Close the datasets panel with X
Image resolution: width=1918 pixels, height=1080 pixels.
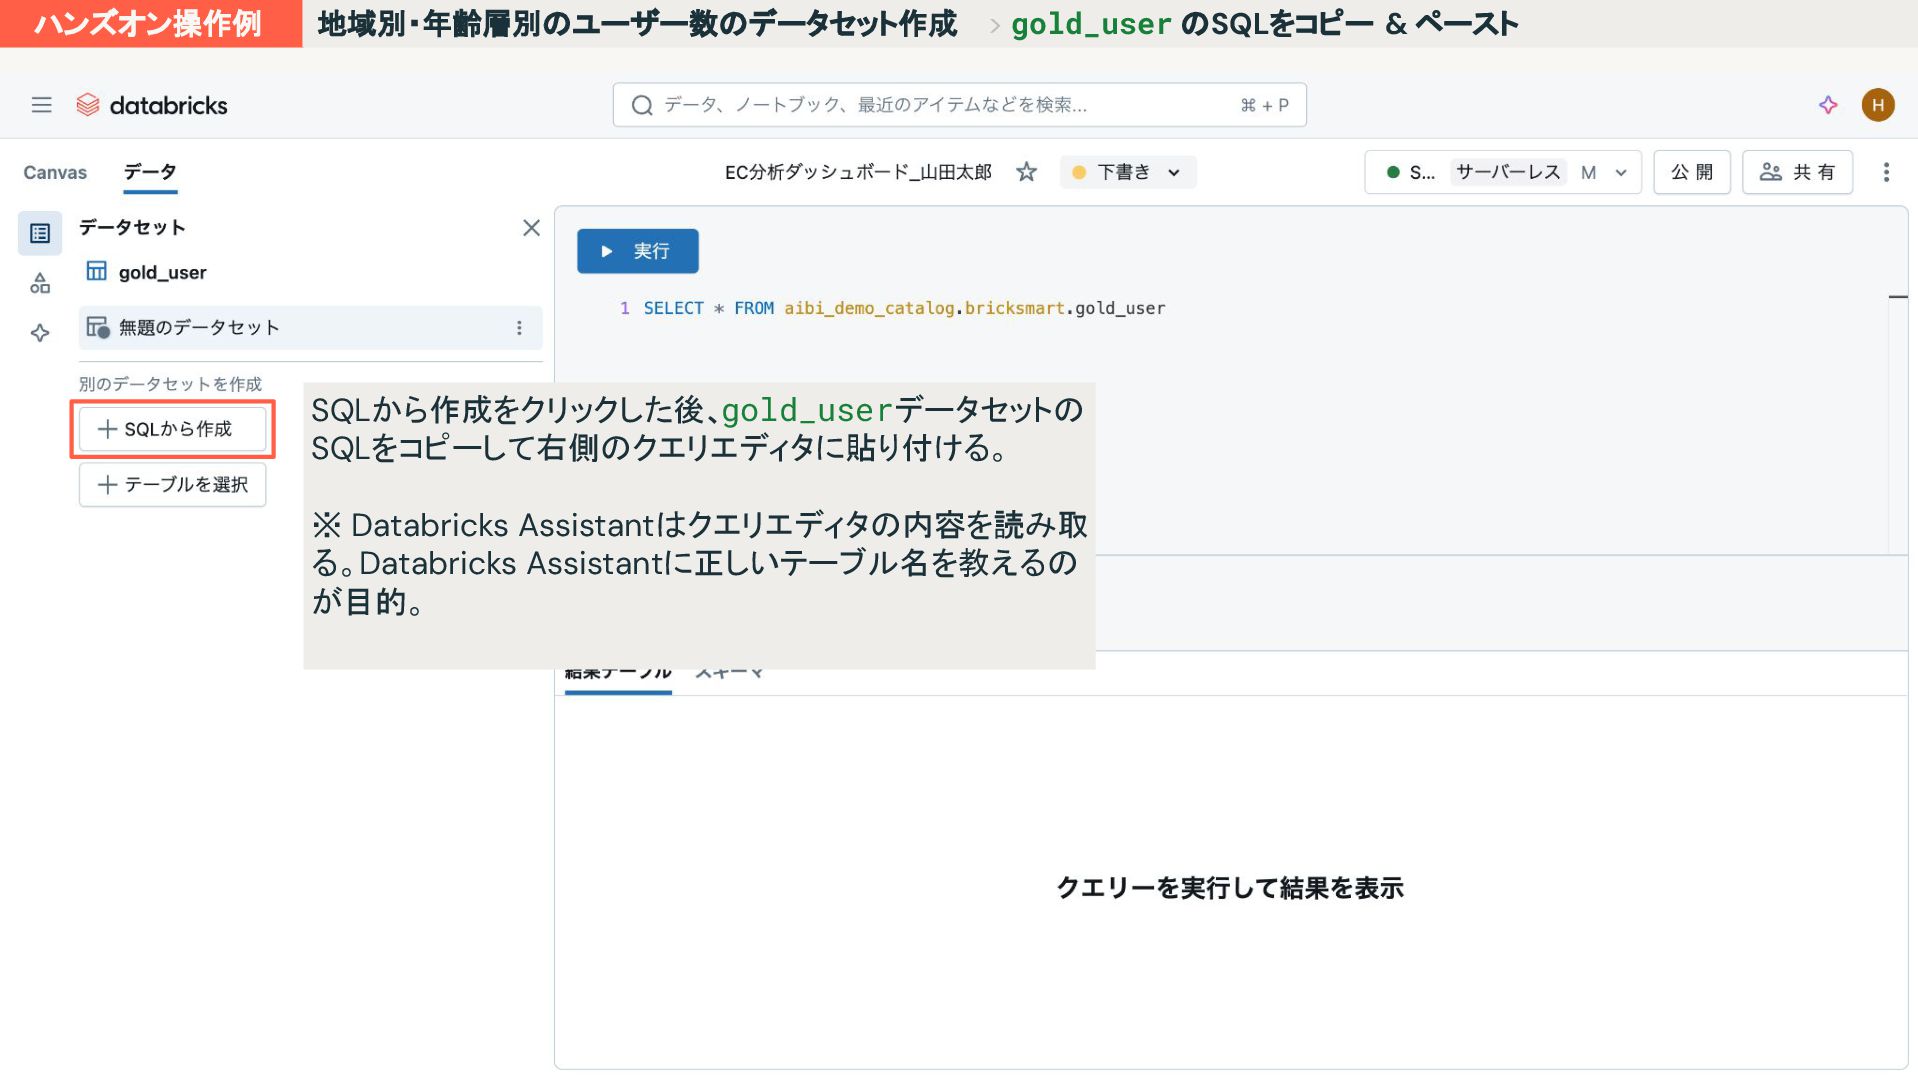531,228
